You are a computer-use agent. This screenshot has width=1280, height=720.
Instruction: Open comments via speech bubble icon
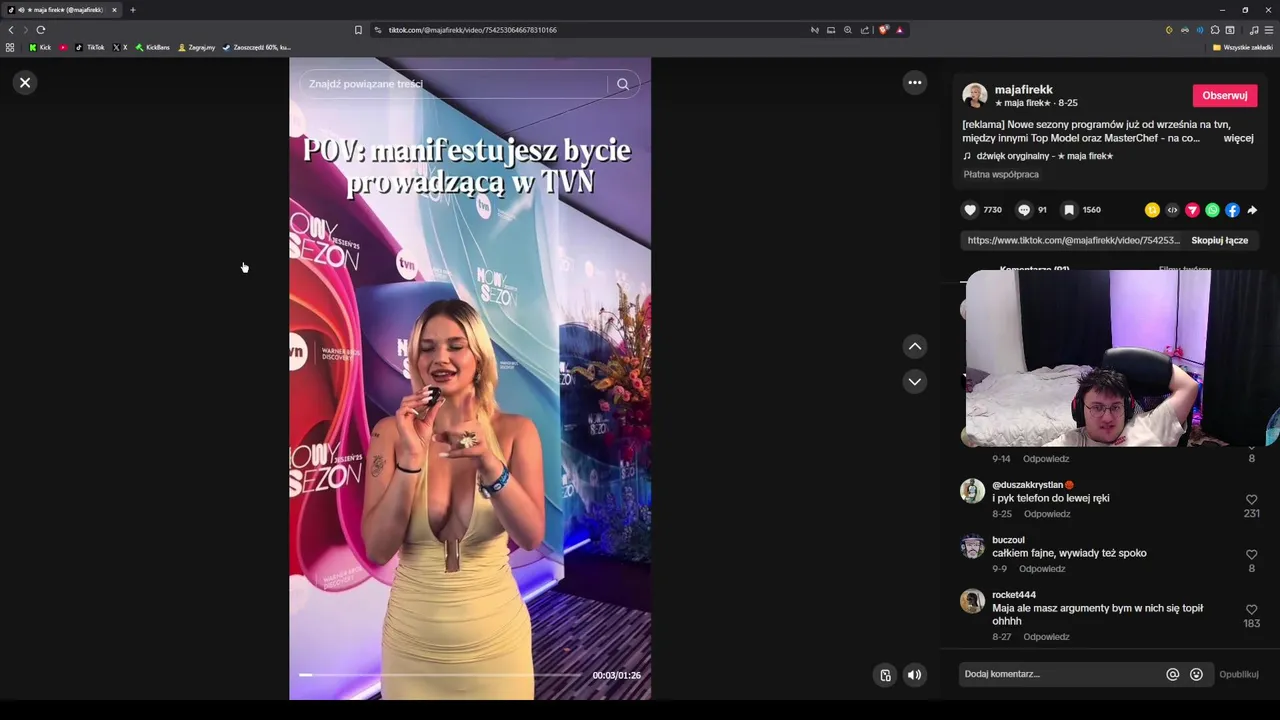click(x=1024, y=210)
